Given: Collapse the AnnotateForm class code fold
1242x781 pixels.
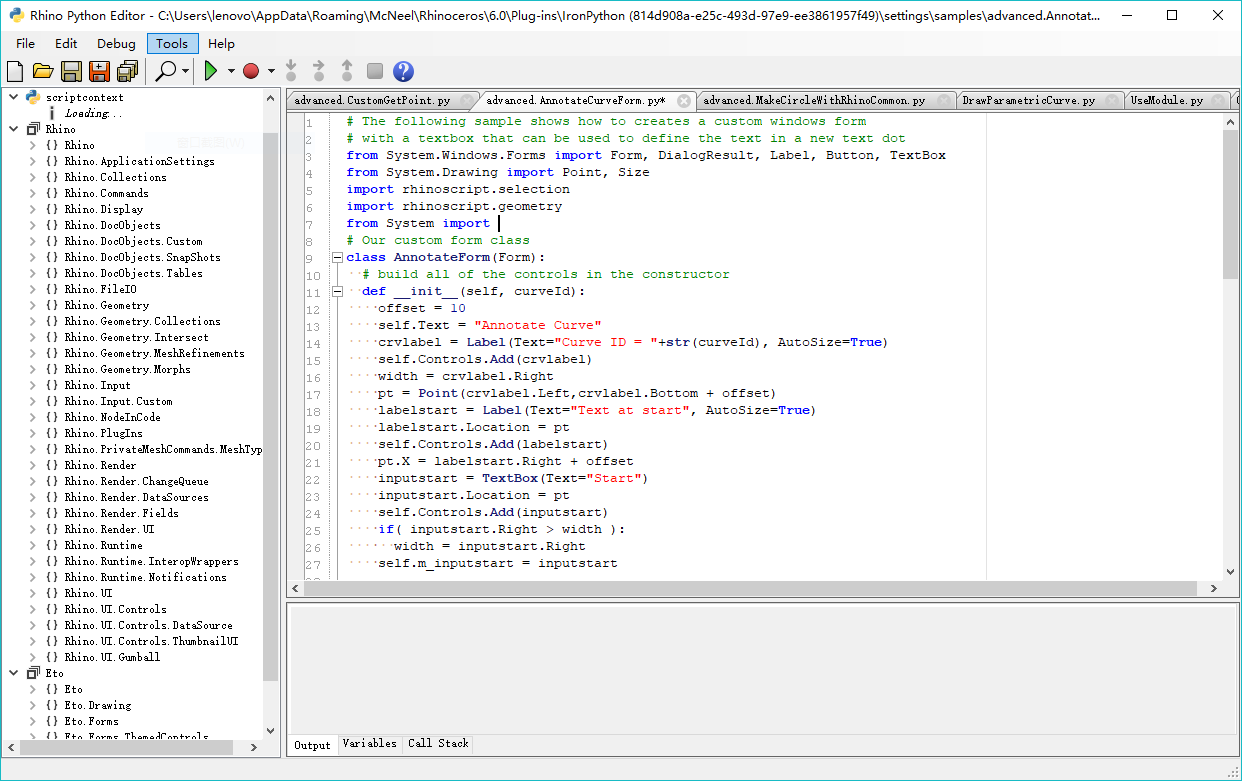Looking at the screenshot, I should click(x=337, y=256).
